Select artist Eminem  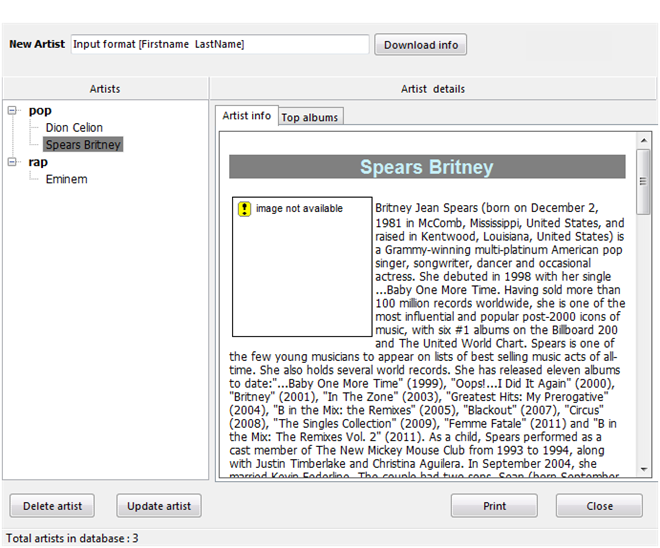67,179
